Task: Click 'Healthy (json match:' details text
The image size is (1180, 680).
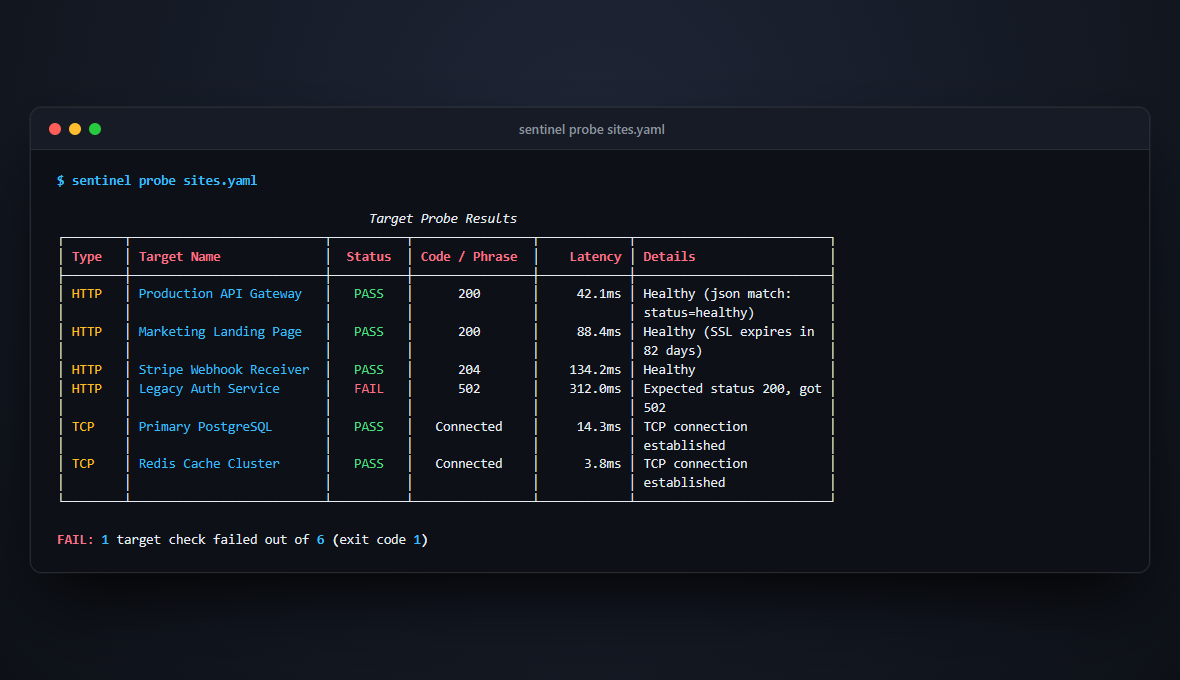Action: coord(717,293)
